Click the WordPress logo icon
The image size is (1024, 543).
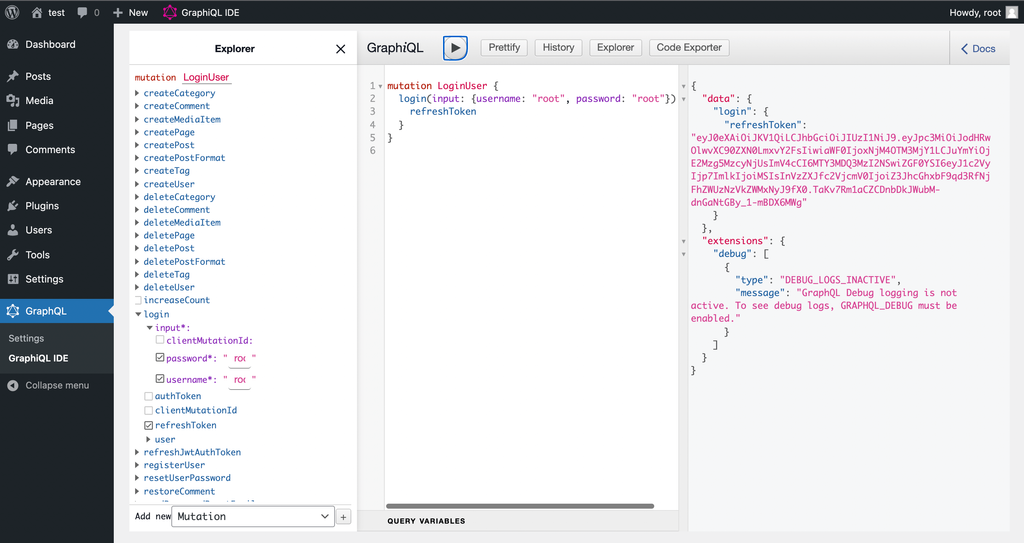12,12
